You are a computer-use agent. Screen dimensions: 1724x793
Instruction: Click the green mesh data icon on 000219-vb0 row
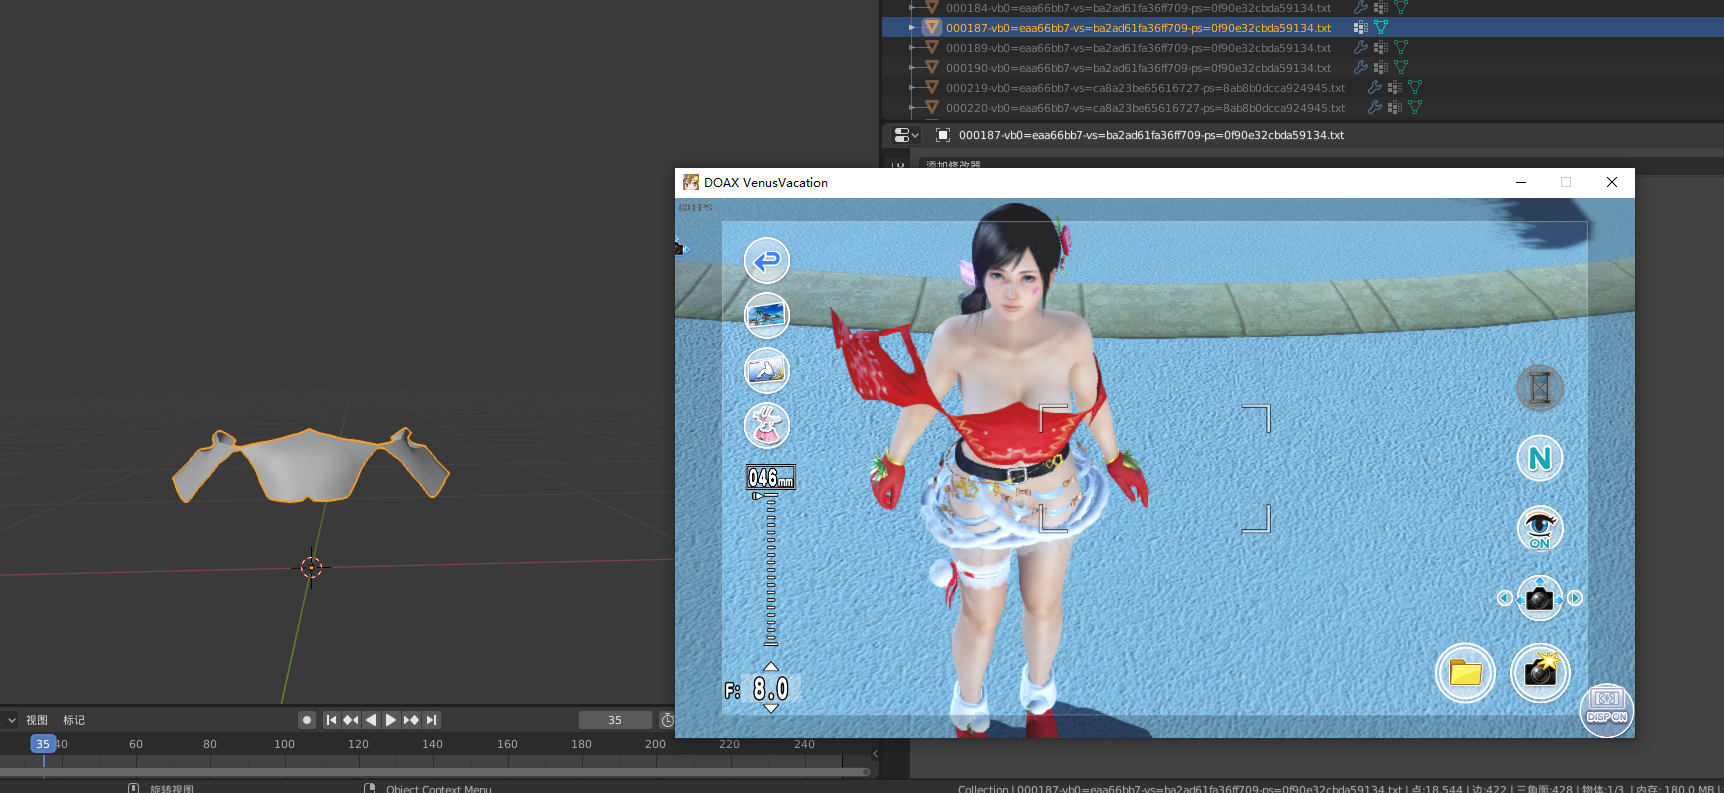1415,88
